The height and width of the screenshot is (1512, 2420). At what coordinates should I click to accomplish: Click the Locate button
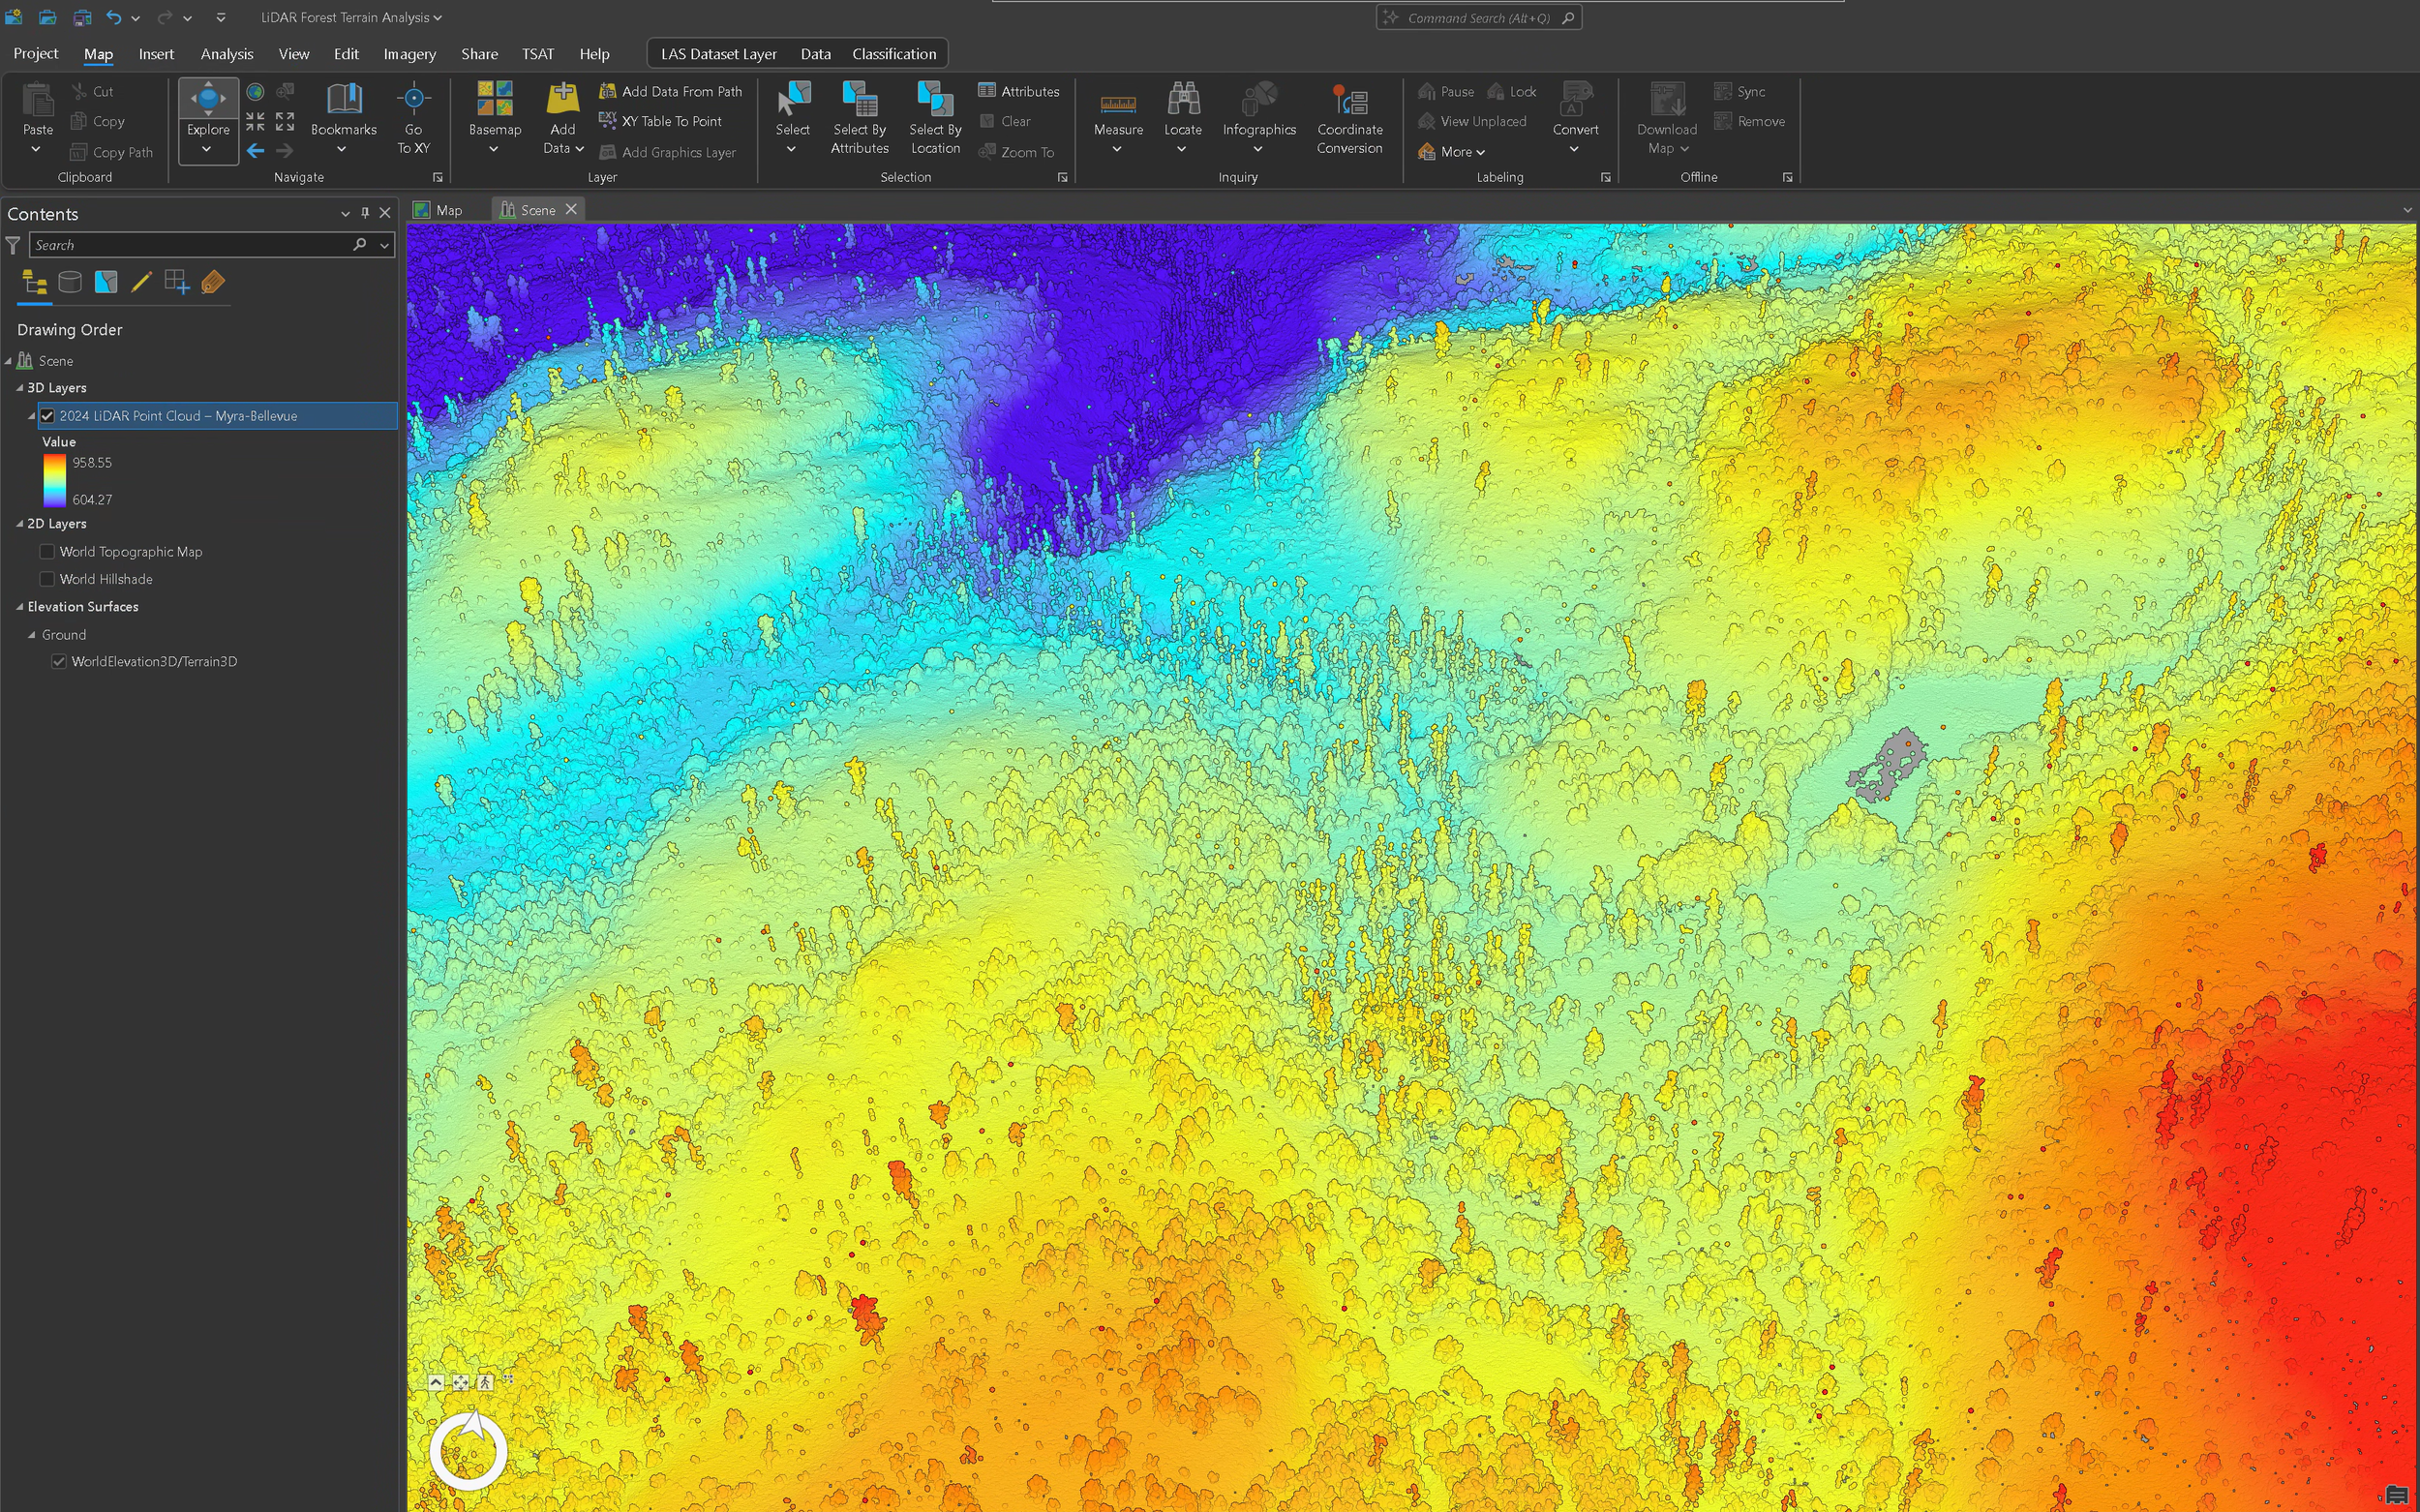(1183, 117)
